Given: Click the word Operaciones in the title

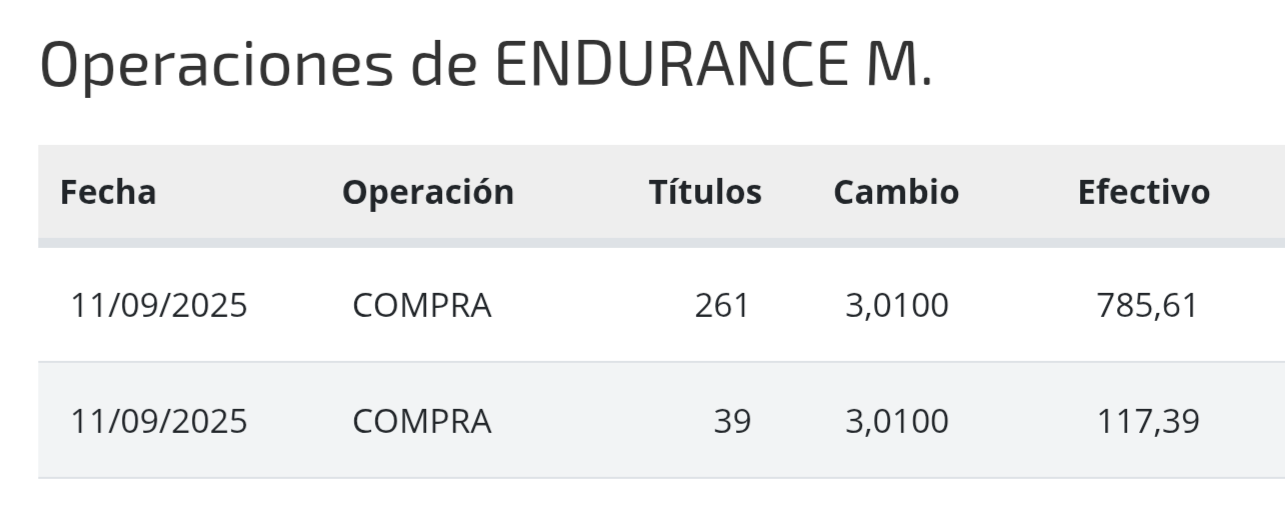Looking at the screenshot, I should coord(212,67).
